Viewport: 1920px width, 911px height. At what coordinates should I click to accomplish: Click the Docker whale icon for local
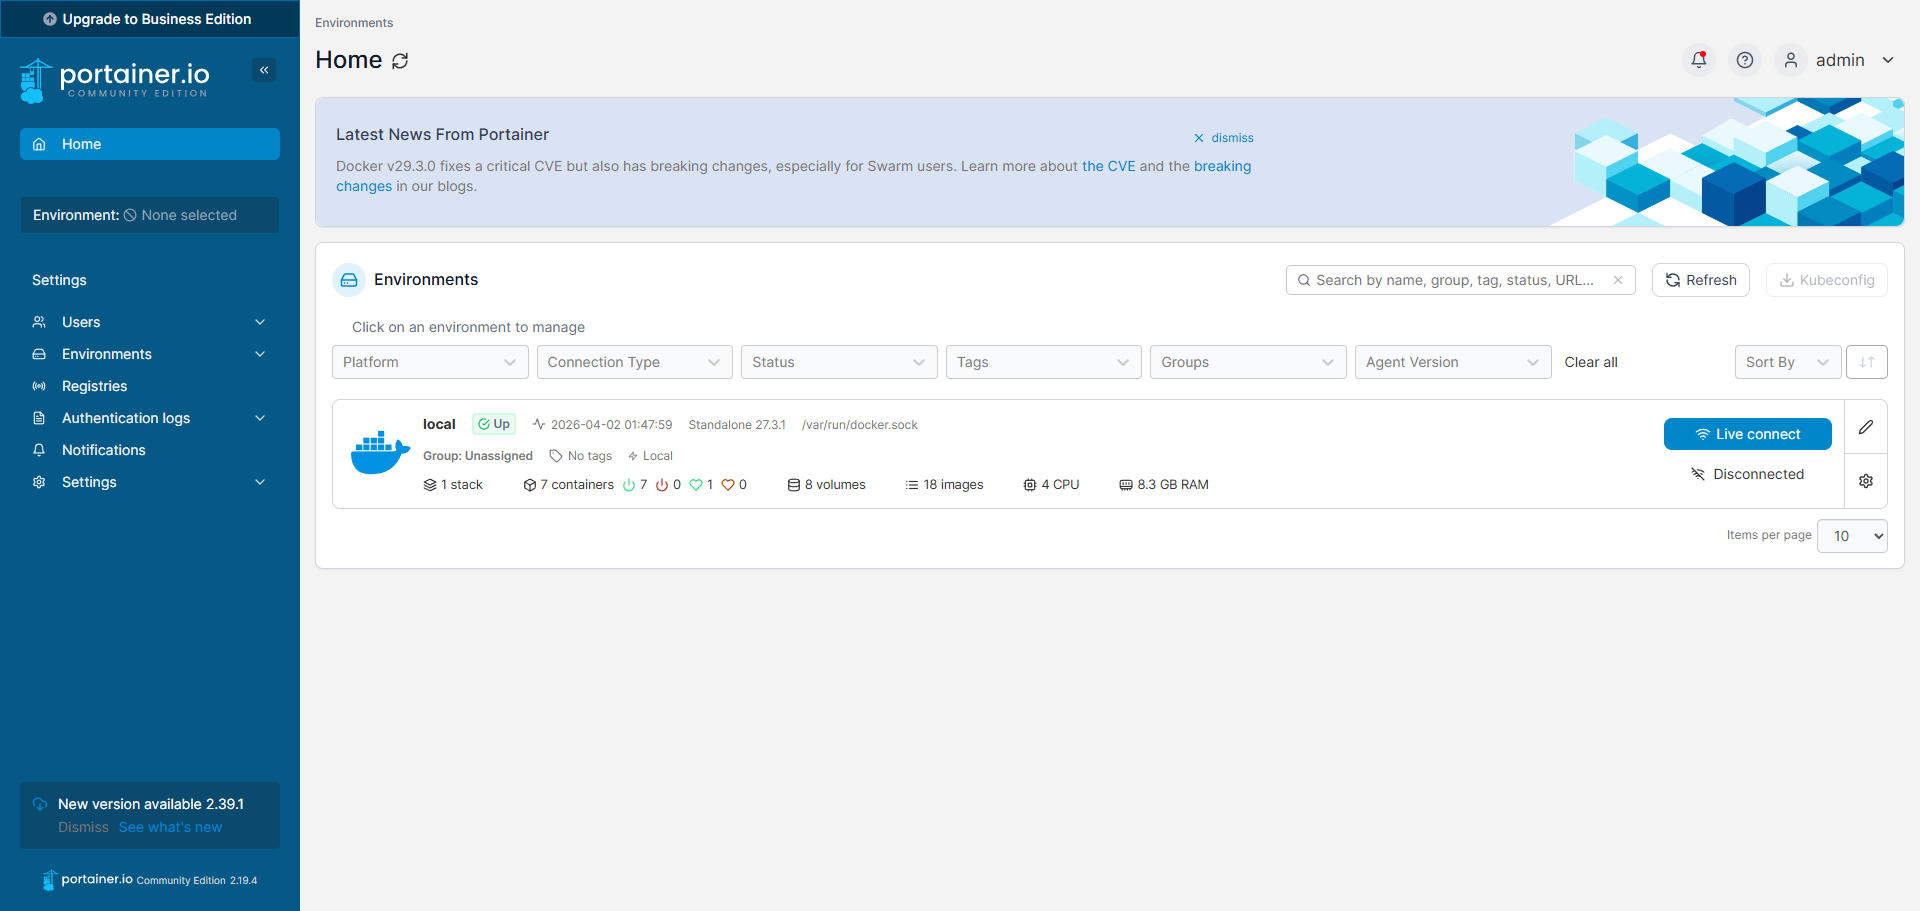tap(380, 453)
